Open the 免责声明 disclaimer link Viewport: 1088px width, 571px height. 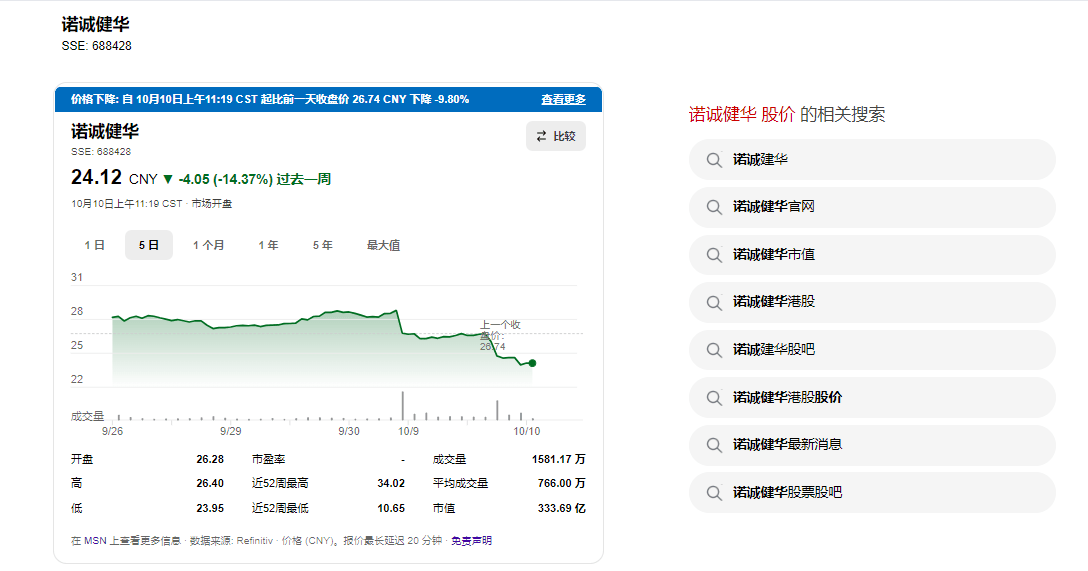471,541
